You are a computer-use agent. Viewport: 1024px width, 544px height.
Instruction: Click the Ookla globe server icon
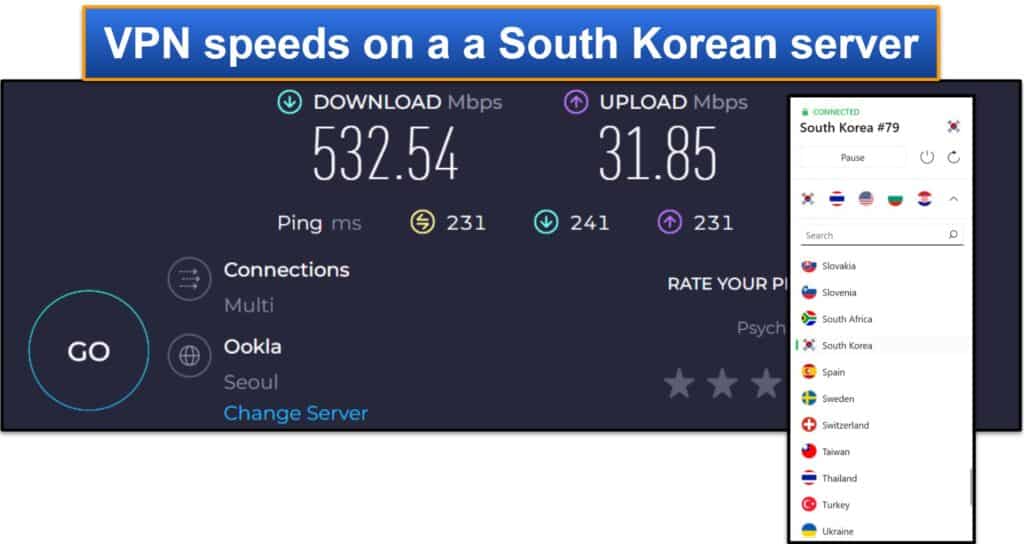point(189,355)
